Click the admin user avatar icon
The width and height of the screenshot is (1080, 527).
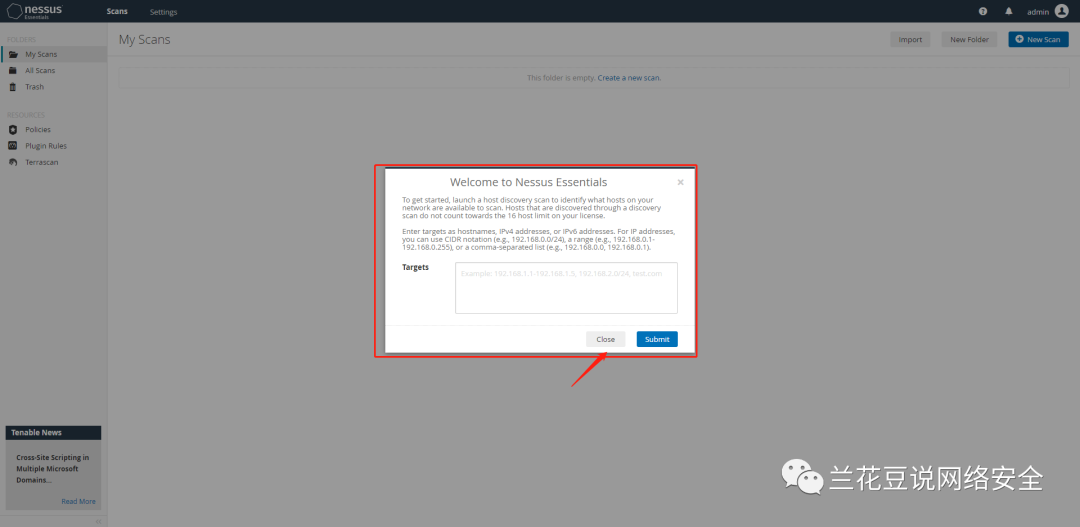(1061, 11)
